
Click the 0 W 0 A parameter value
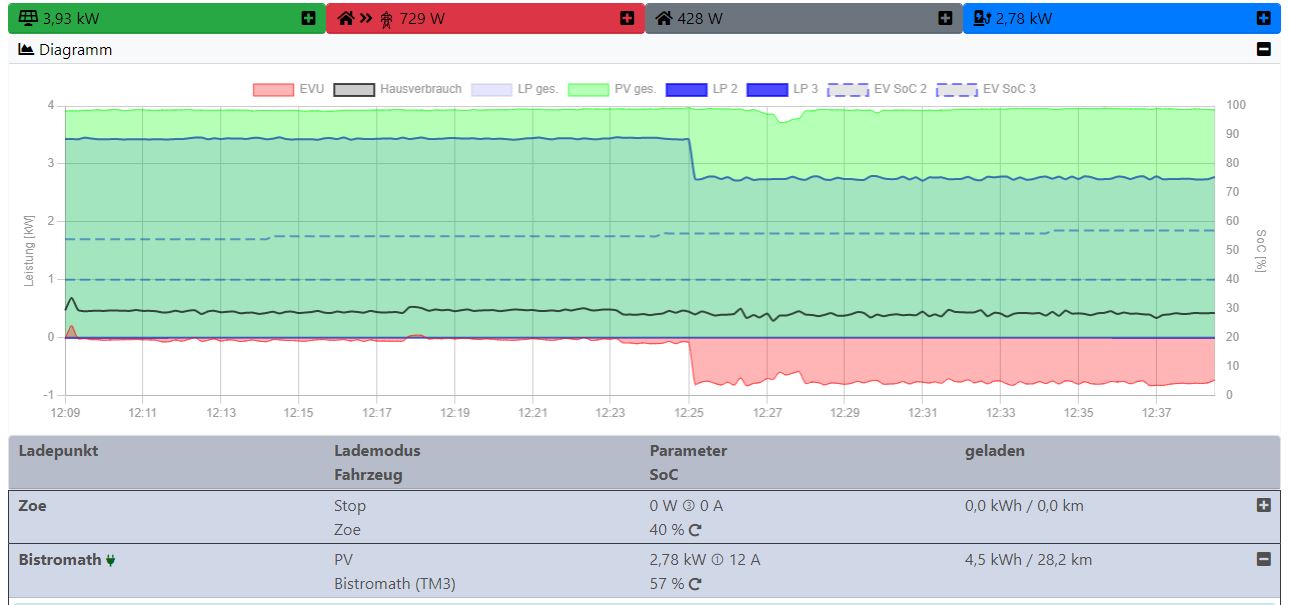(686, 506)
